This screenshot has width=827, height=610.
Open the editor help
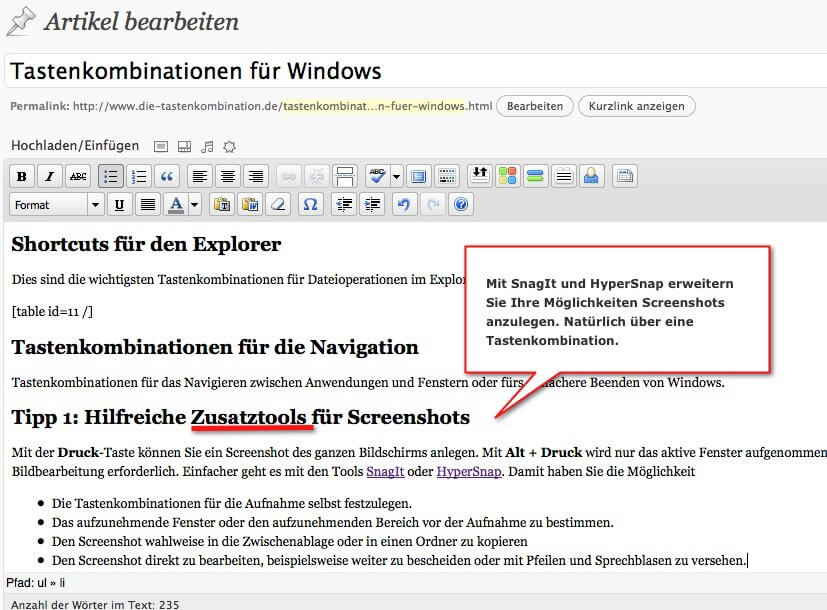[x=461, y=205]
